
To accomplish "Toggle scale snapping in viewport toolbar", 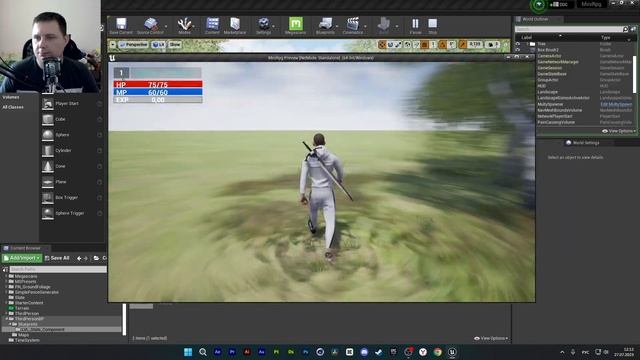I will (462, 44).
